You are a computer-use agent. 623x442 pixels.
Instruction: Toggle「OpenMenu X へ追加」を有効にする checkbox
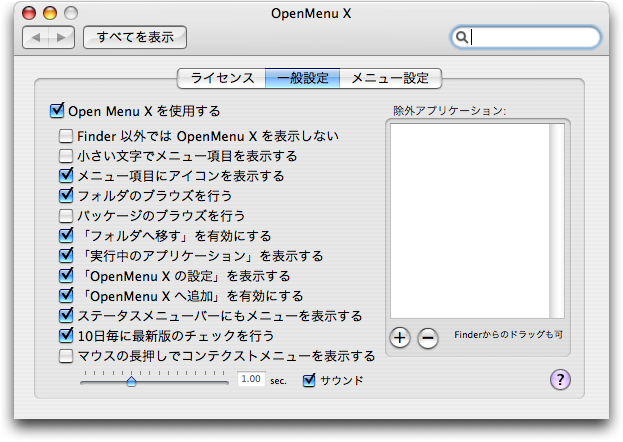tap(66, 295)
